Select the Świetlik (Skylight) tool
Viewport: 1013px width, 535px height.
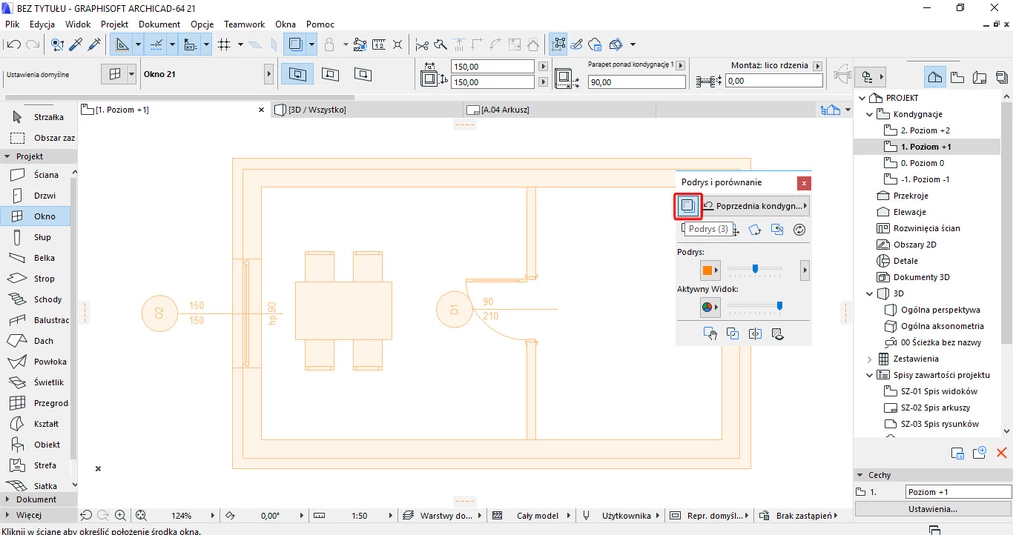point(36,382)
